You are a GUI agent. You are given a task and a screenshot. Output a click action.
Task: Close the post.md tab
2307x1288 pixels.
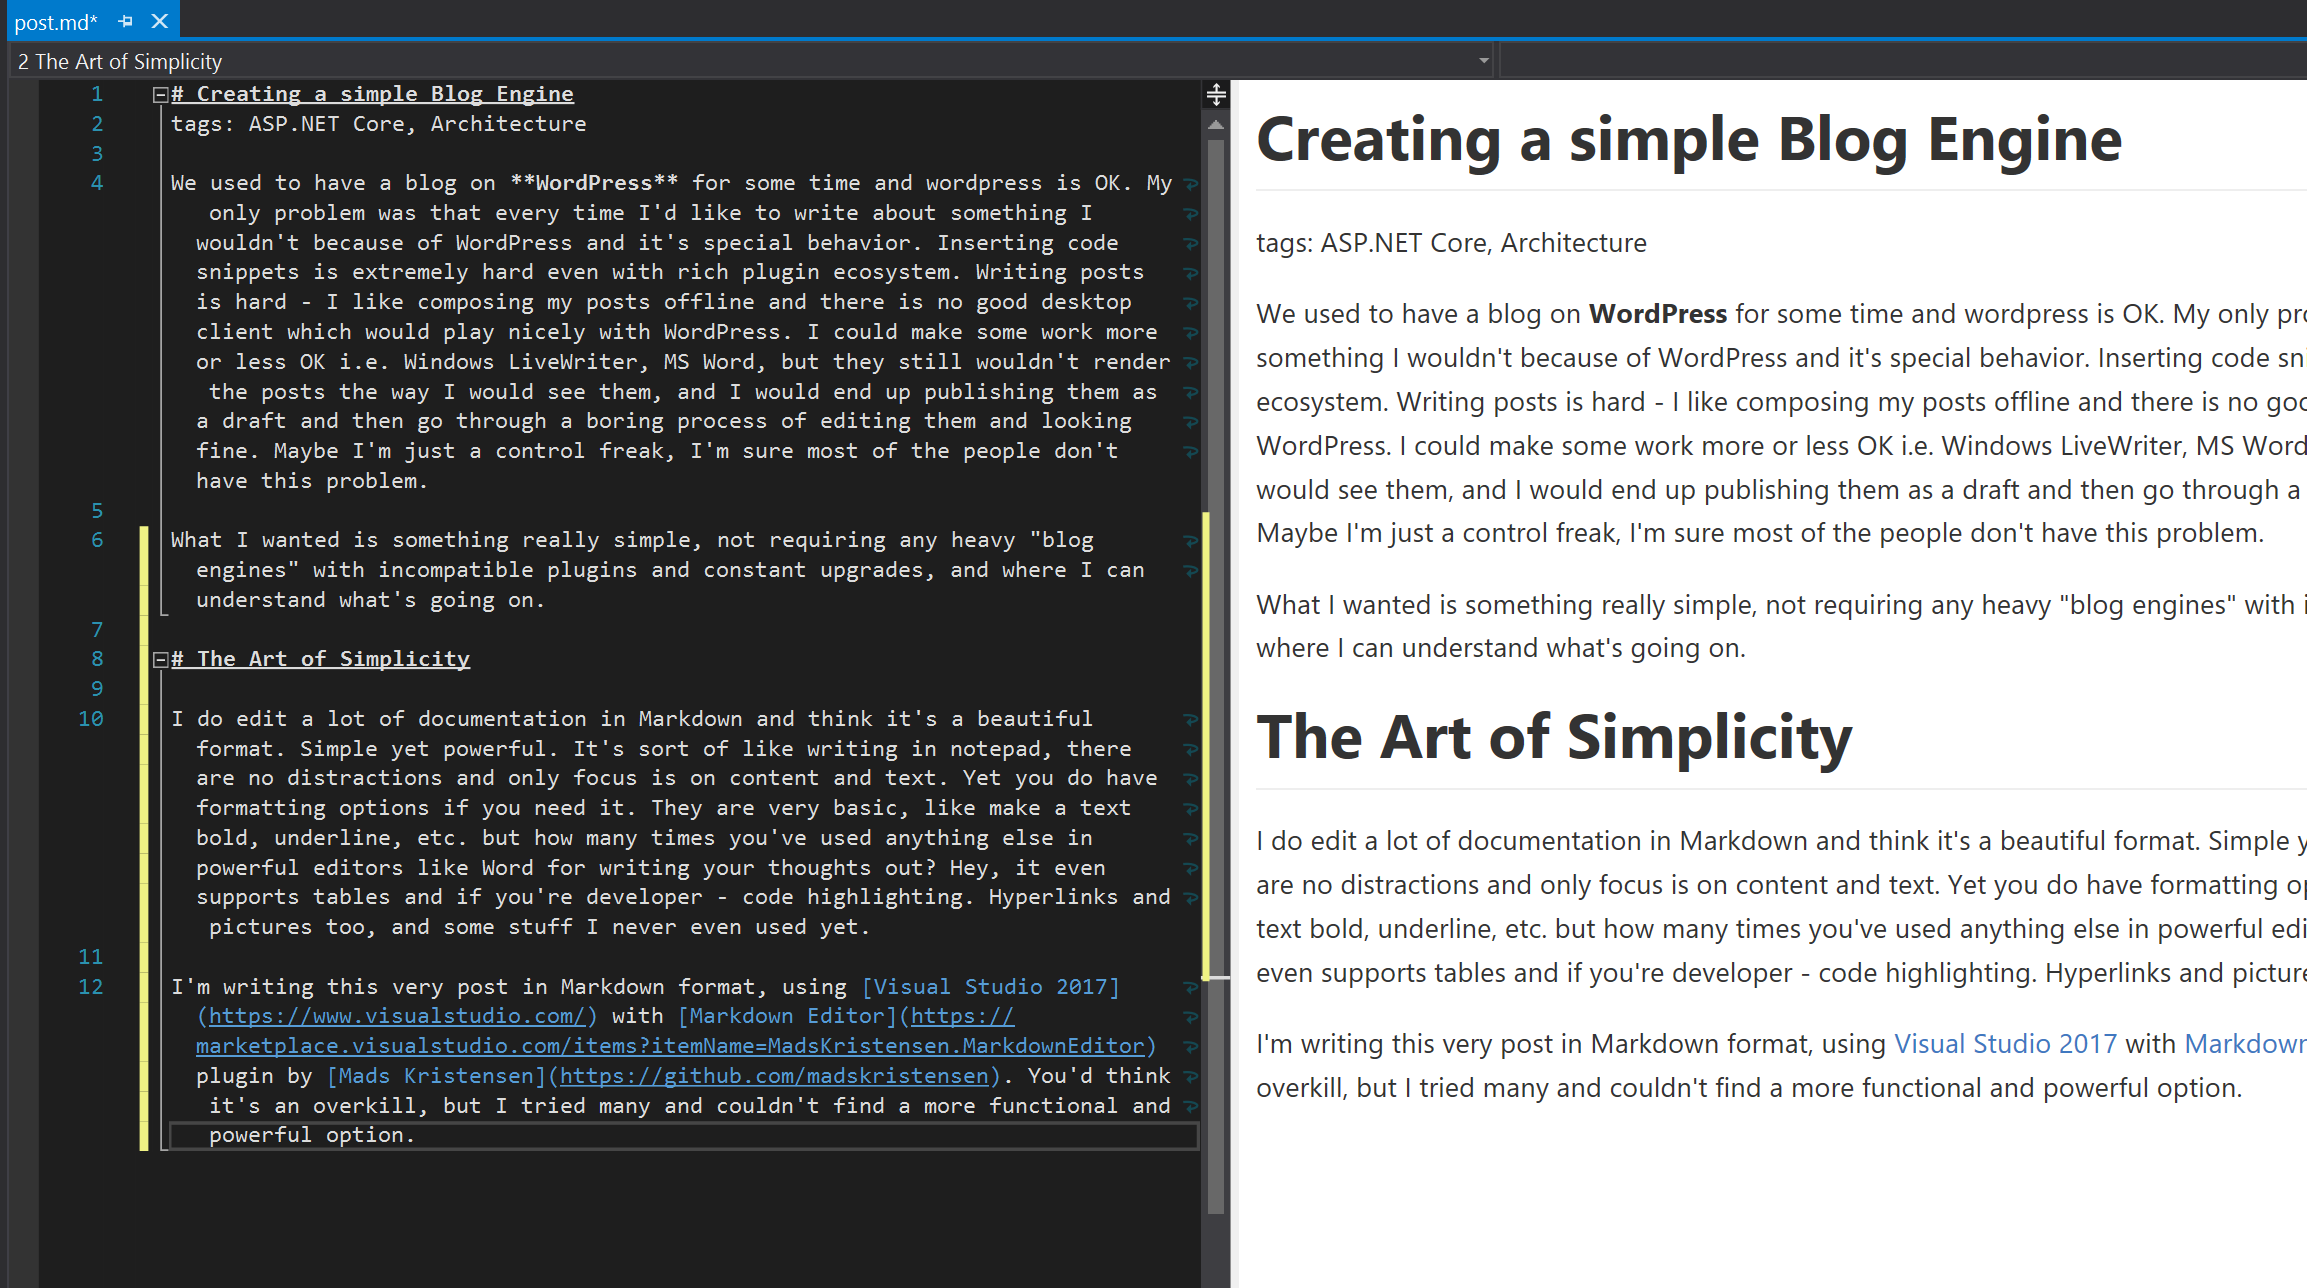point(159,21)
